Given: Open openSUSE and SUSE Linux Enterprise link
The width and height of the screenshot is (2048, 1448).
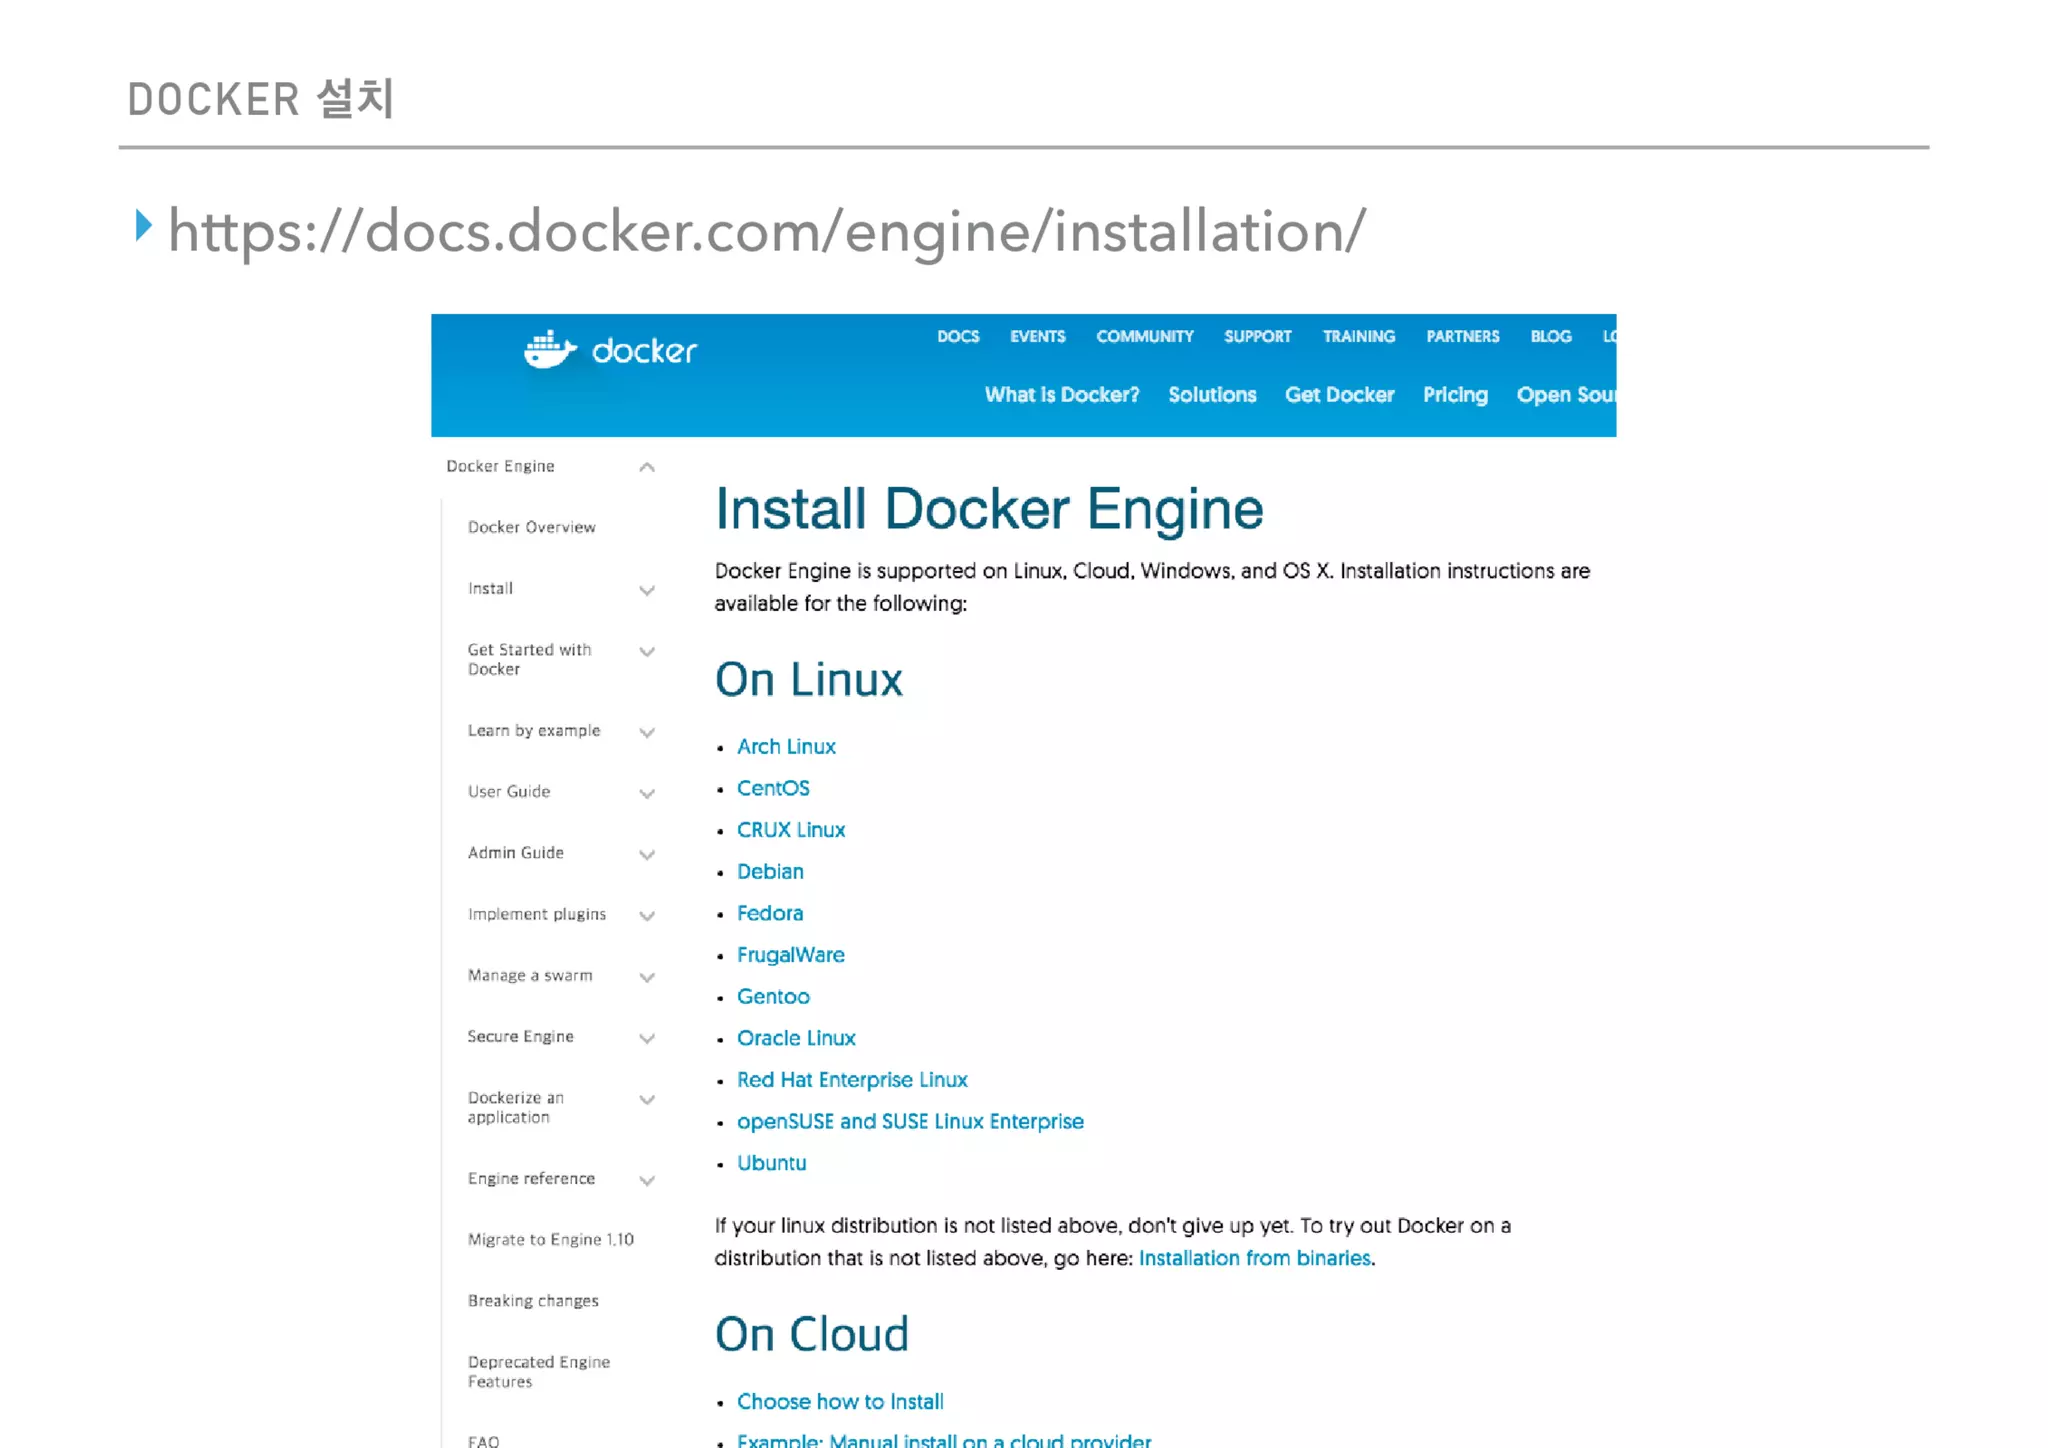Looking at the screenshot, I should click(910, 1122).
